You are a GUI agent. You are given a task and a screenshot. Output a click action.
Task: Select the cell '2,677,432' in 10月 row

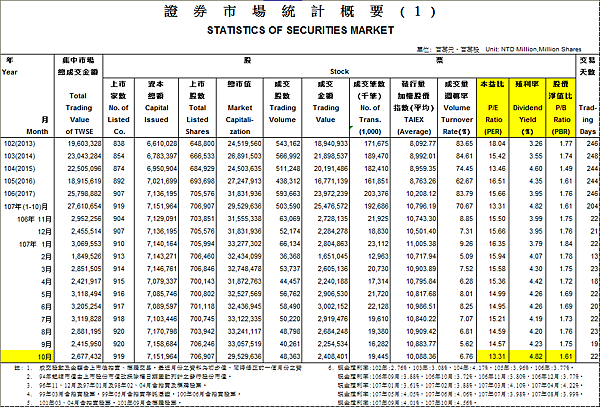point(86,357)
